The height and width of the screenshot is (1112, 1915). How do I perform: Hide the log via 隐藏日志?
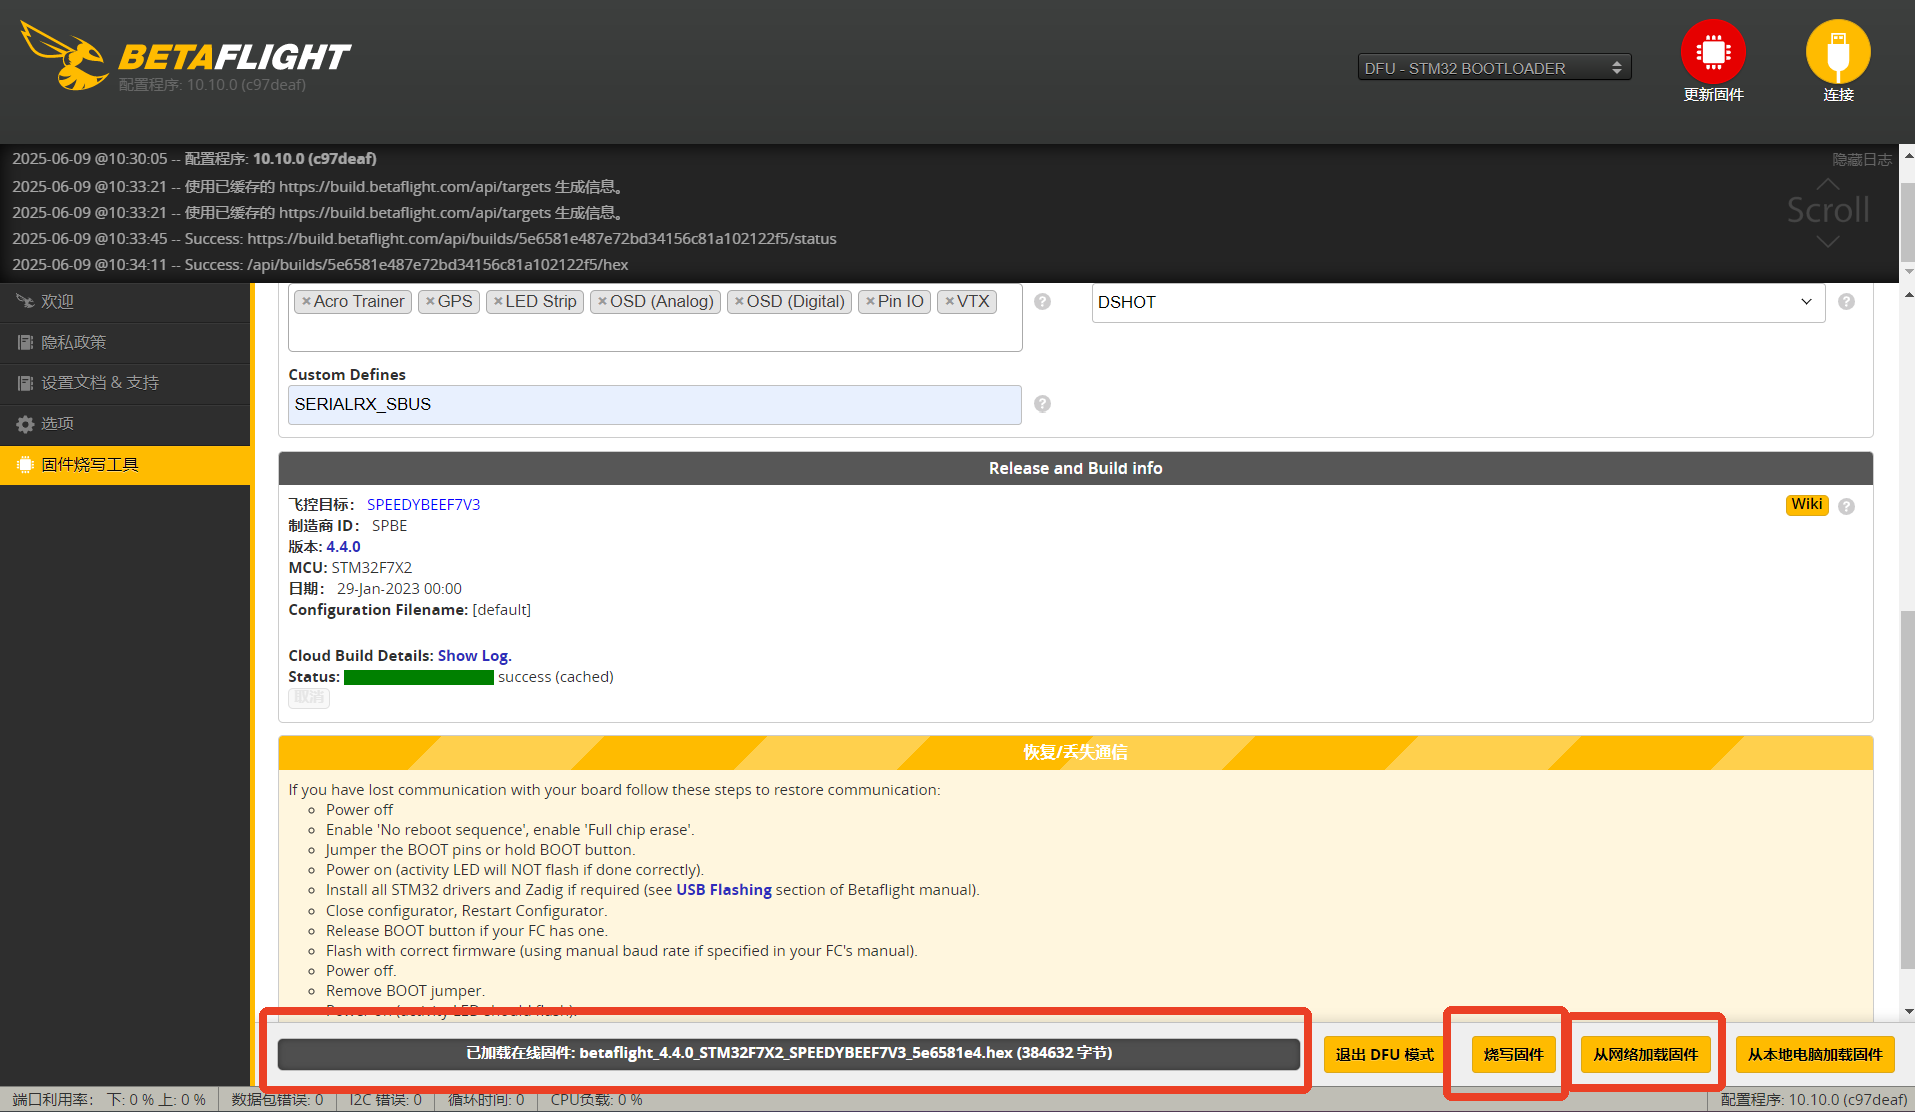point(1861,160)
